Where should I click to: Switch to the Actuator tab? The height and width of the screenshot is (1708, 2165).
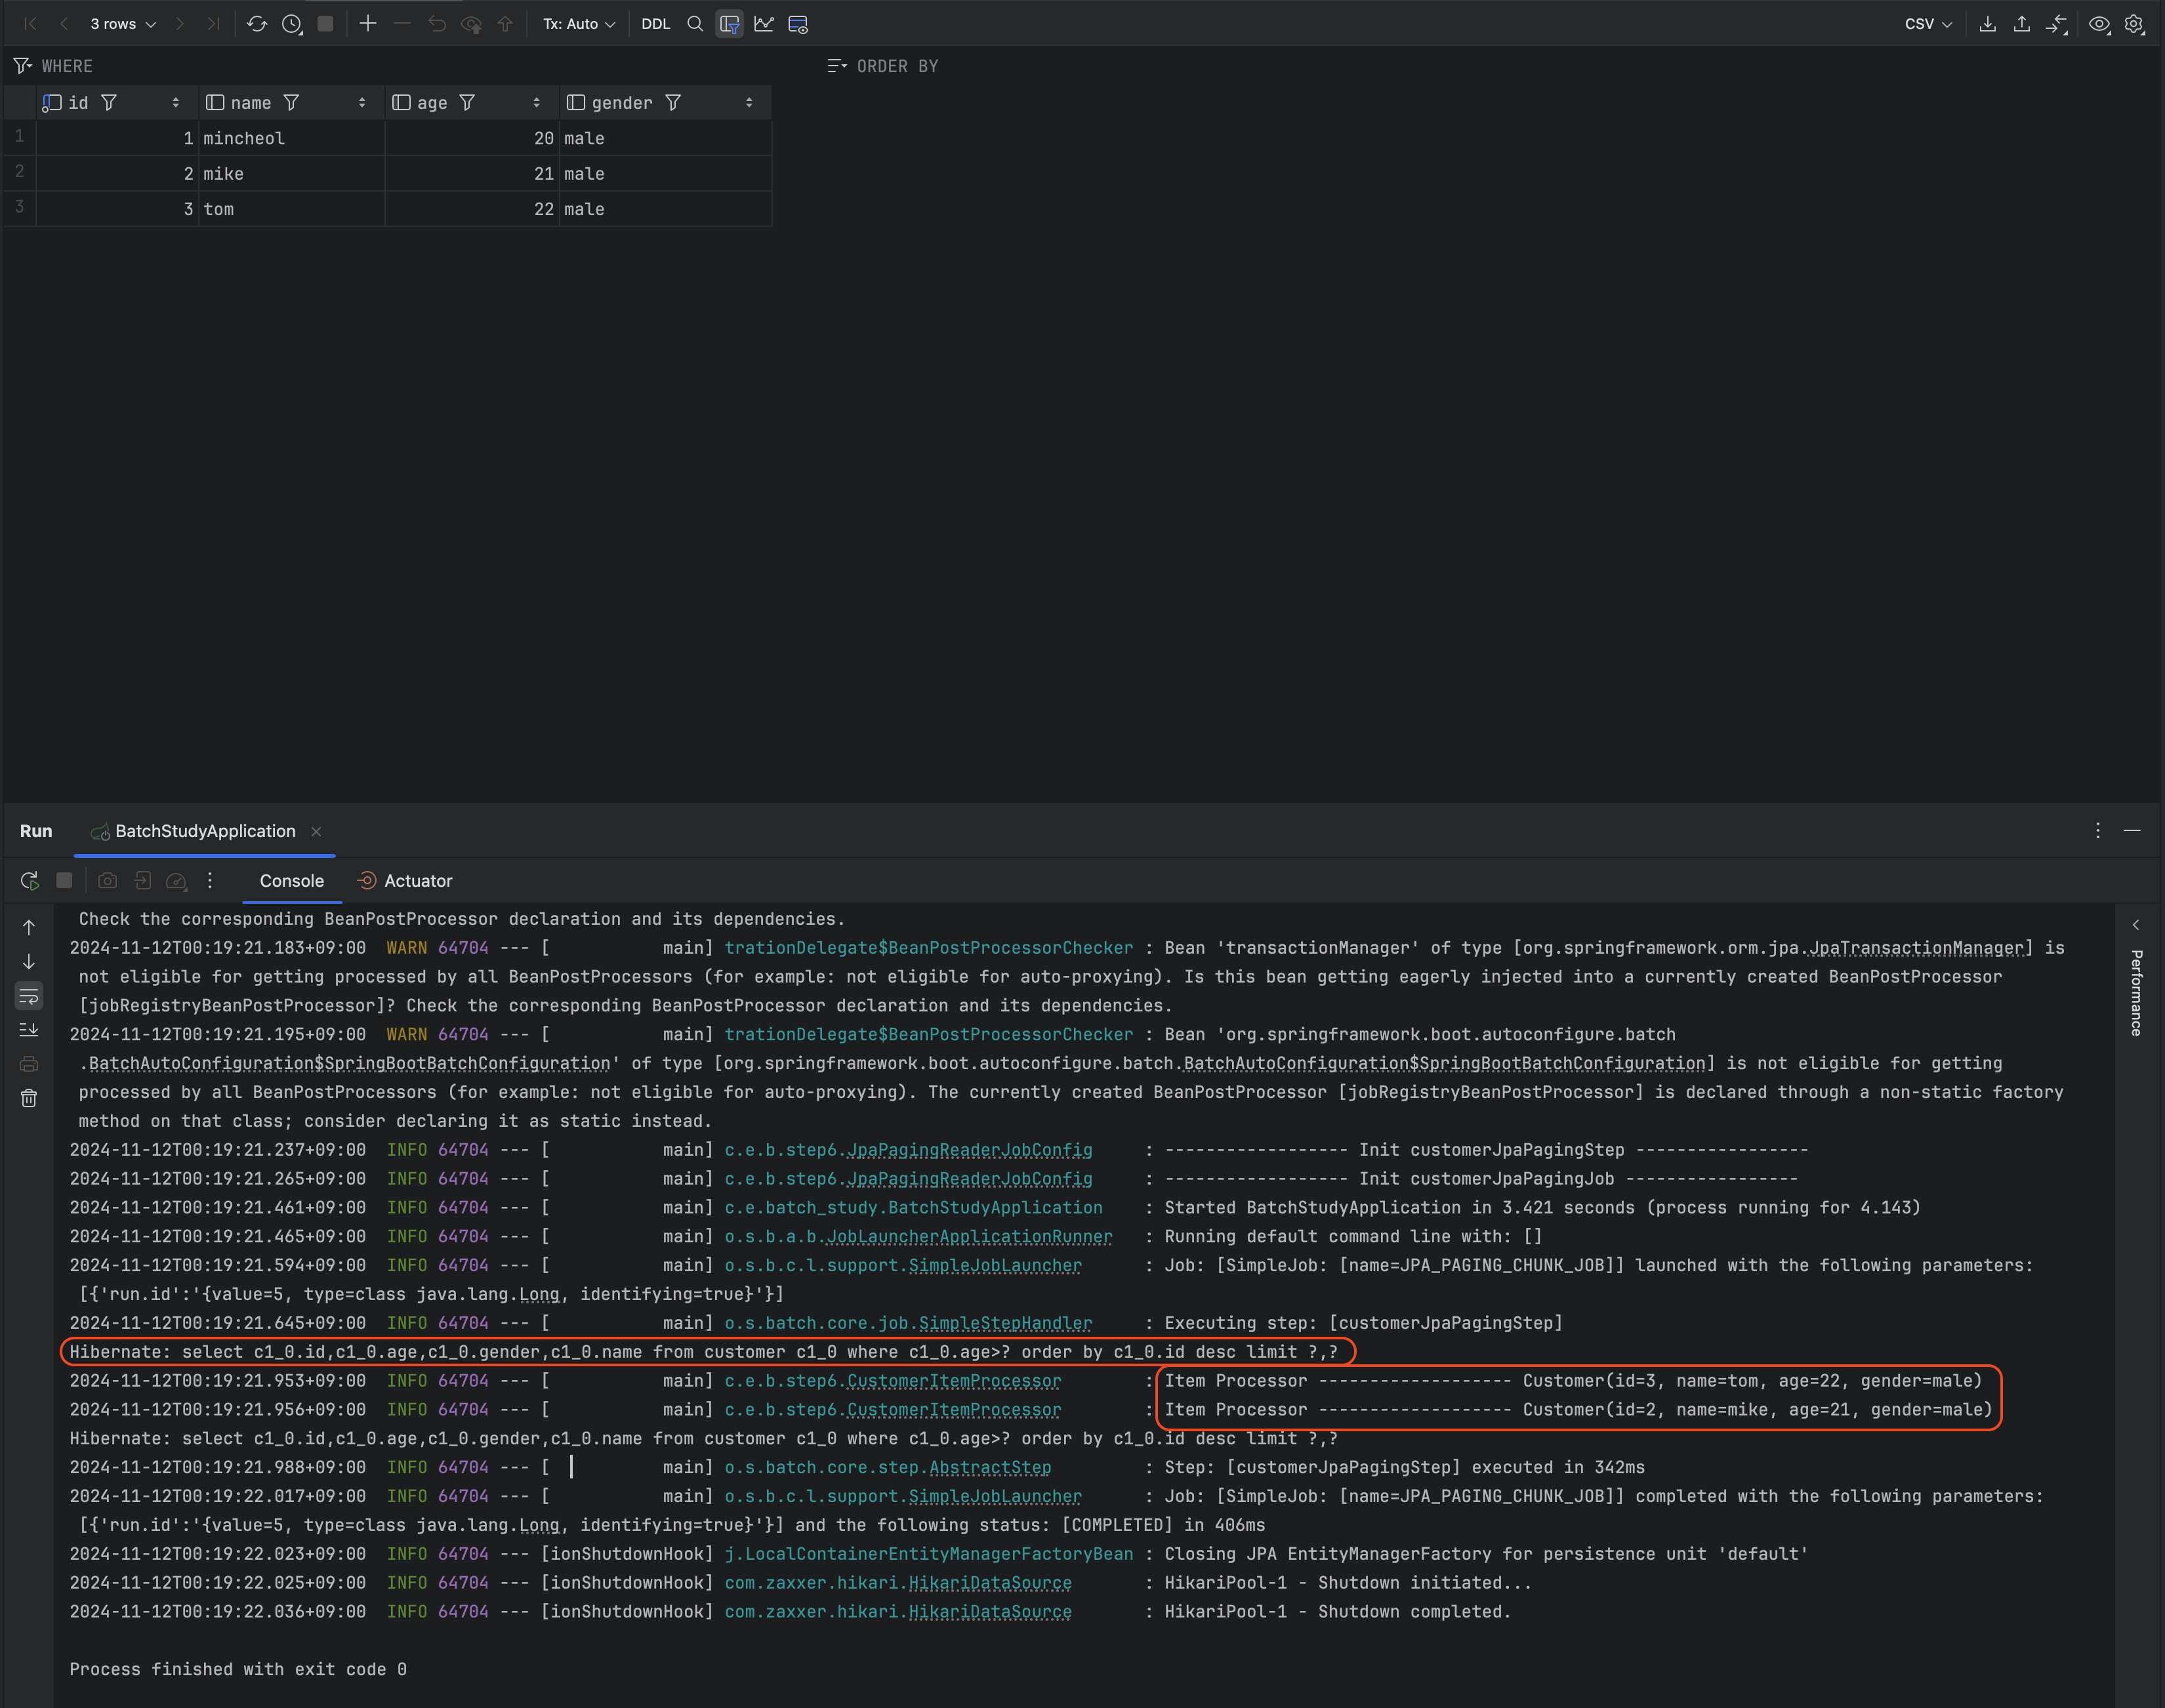[417, 881]
